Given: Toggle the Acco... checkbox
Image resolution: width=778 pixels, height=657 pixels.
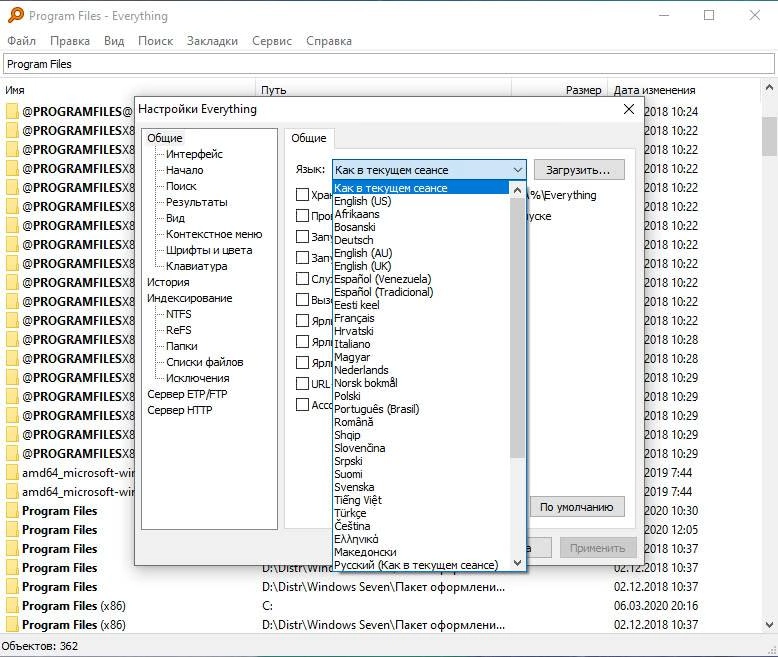Looking at the screenshot, I should [x=302, y=404].
